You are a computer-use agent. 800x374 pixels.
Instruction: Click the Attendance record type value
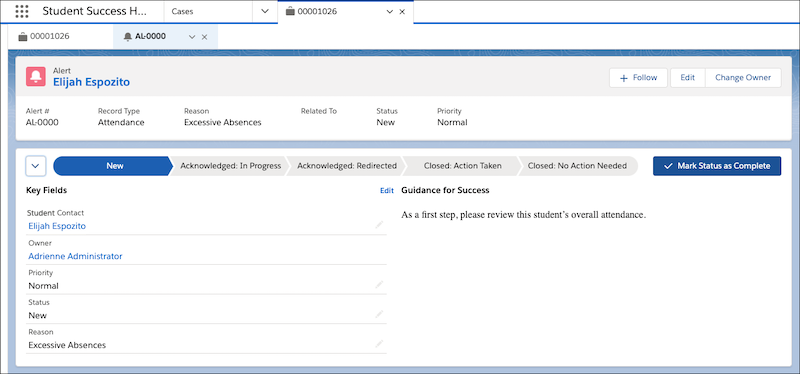[121, 122]
